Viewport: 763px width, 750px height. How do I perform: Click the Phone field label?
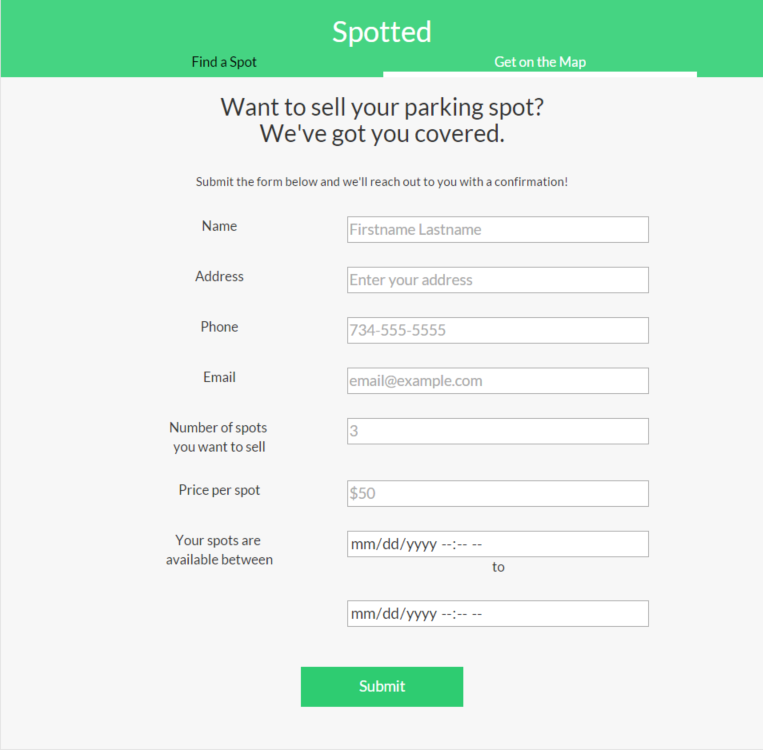pos(219,327)
